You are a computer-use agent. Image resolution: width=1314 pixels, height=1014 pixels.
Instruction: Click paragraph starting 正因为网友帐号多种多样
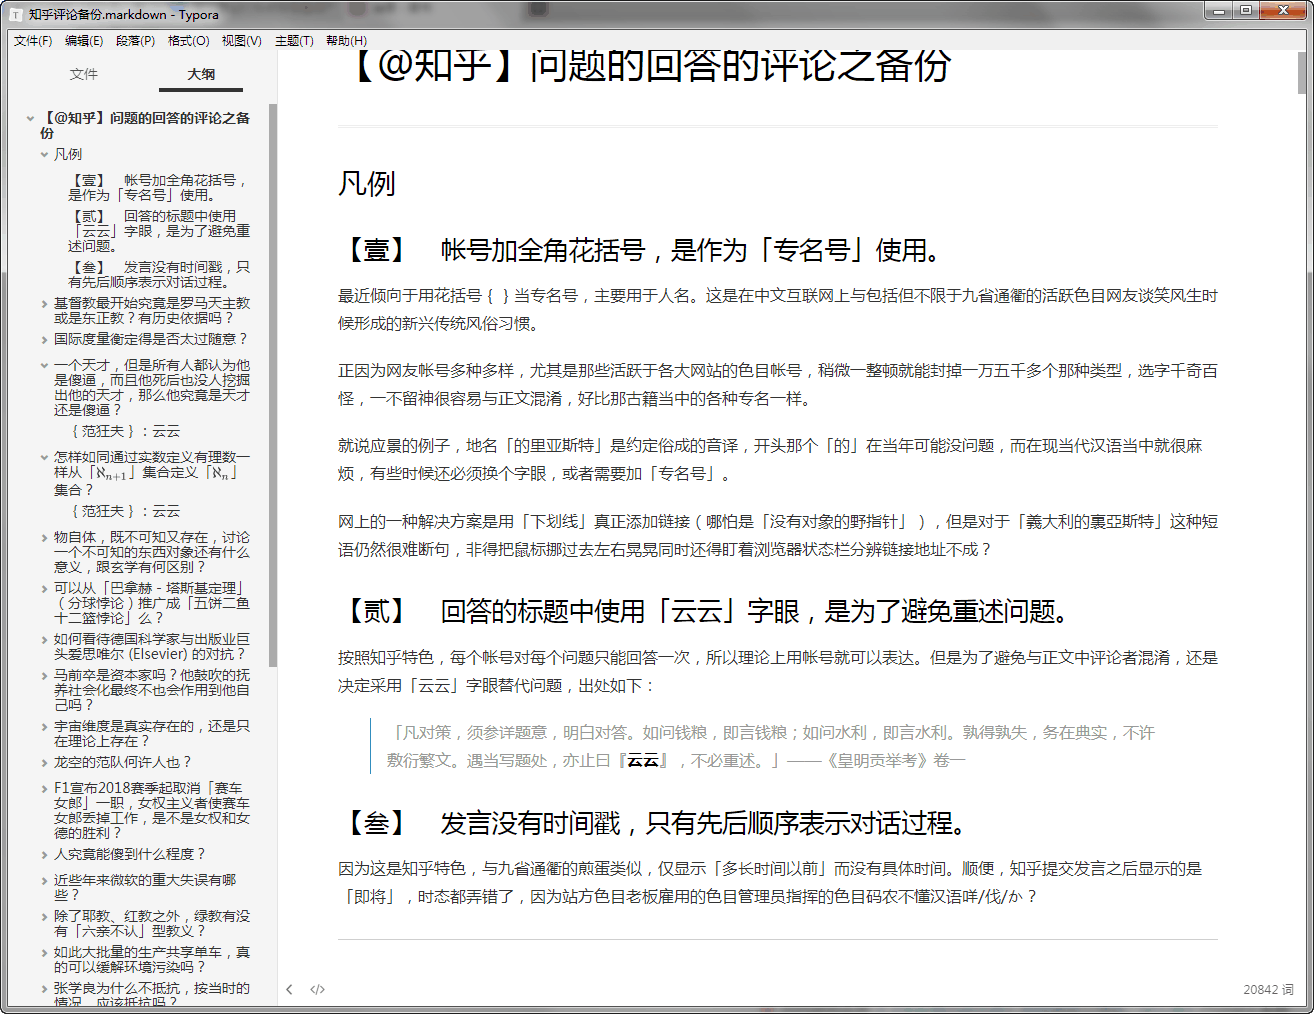[777, 384]
